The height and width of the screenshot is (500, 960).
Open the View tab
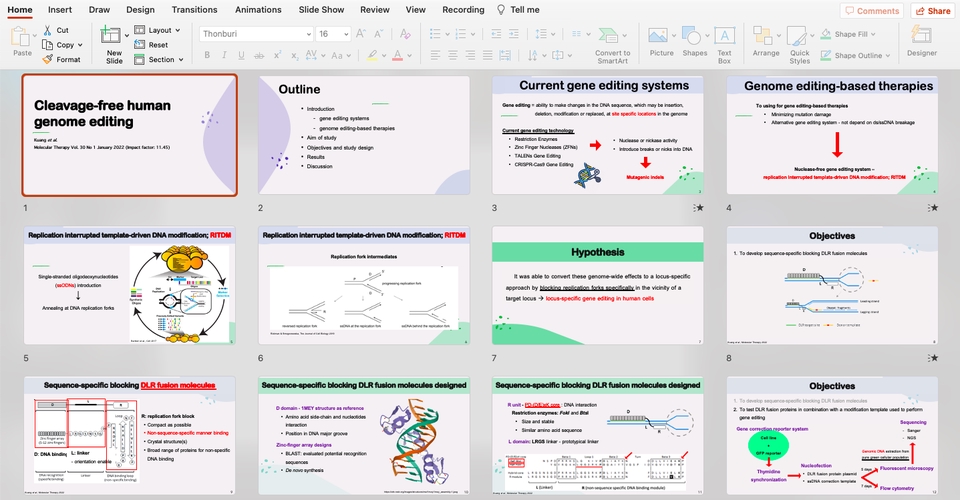pyautogui.click(x=415, y=10)
